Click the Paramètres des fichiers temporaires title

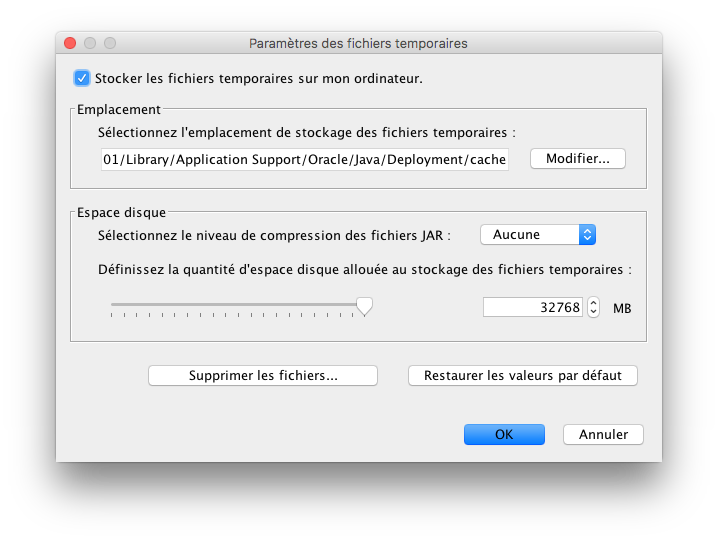358,43
